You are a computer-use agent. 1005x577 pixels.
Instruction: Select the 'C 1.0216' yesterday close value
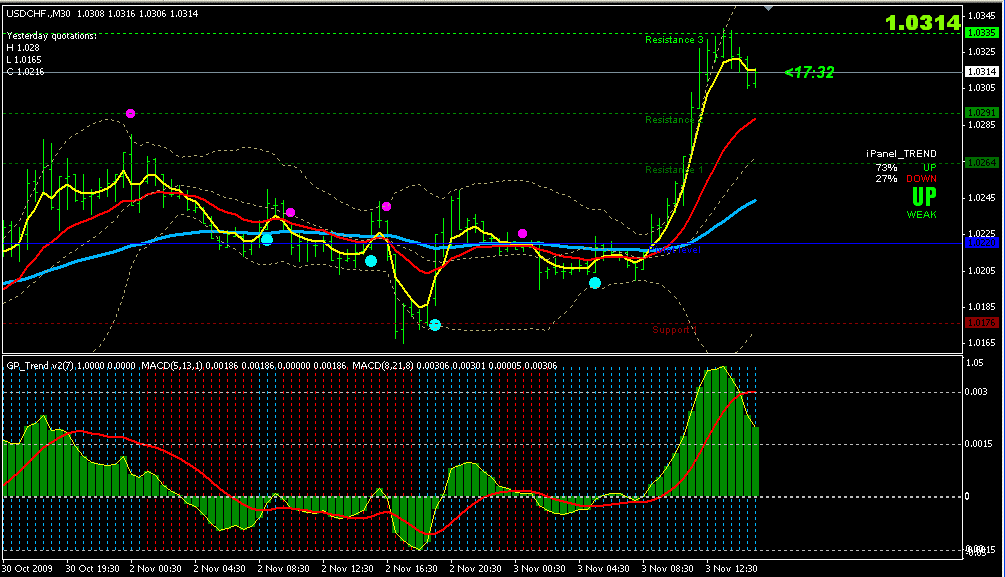(26, 72)
